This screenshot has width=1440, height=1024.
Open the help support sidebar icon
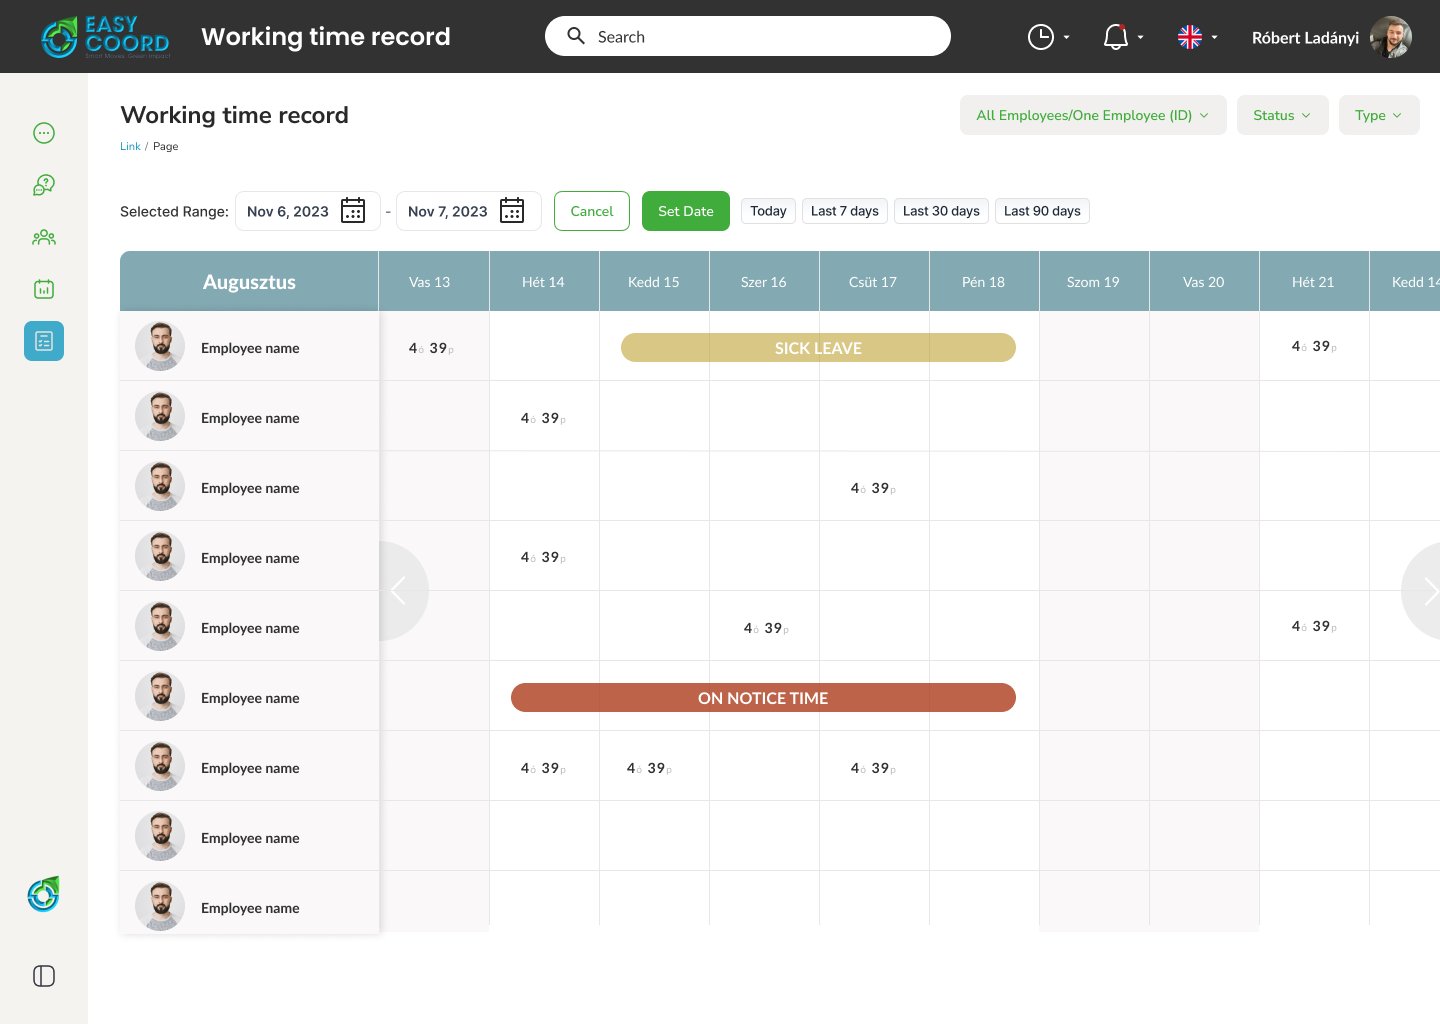[x=44, y=185]
